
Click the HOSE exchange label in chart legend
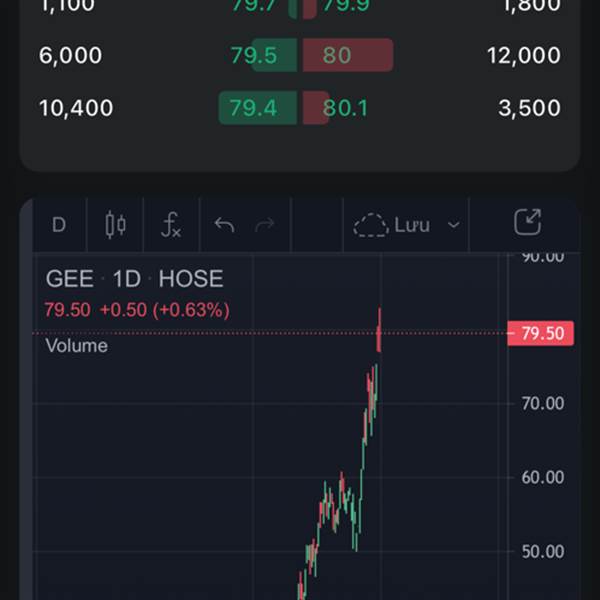pos(191,278)
